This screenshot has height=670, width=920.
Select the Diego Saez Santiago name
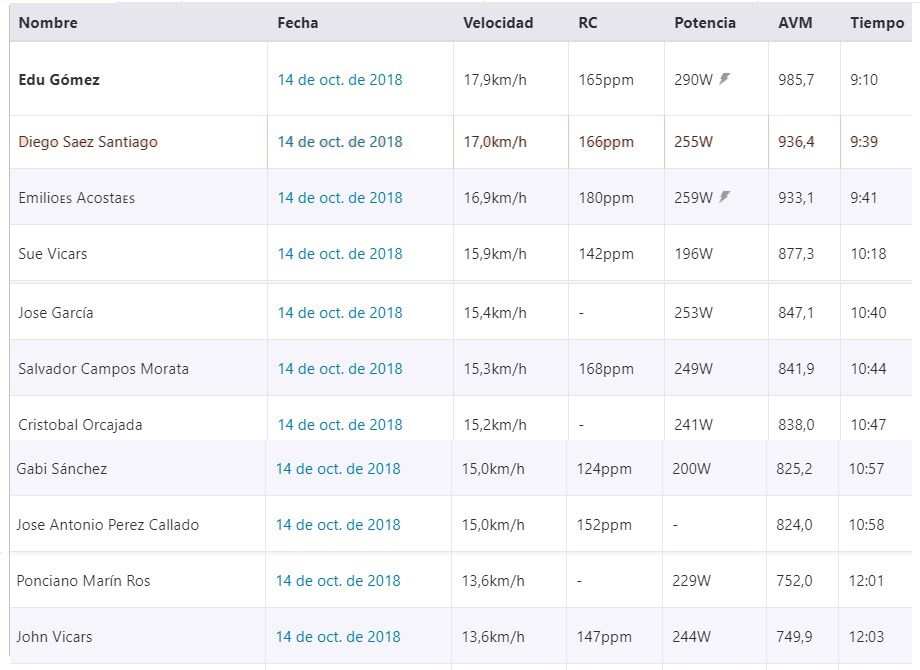88,142
